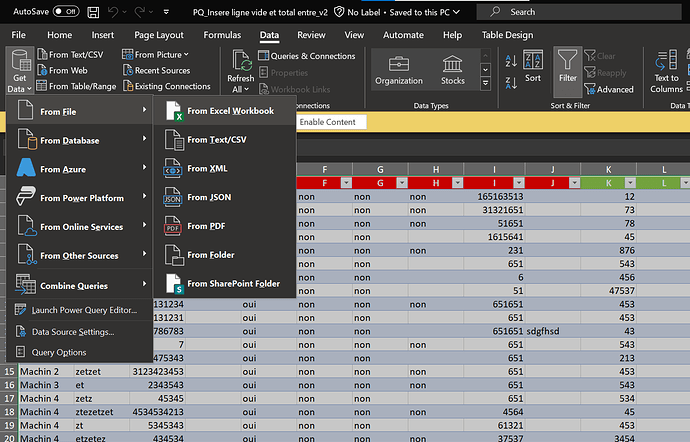Viewport: 690px width, 442px height.
Task: Switch to the Automate tab
Action: coord(403,35)
